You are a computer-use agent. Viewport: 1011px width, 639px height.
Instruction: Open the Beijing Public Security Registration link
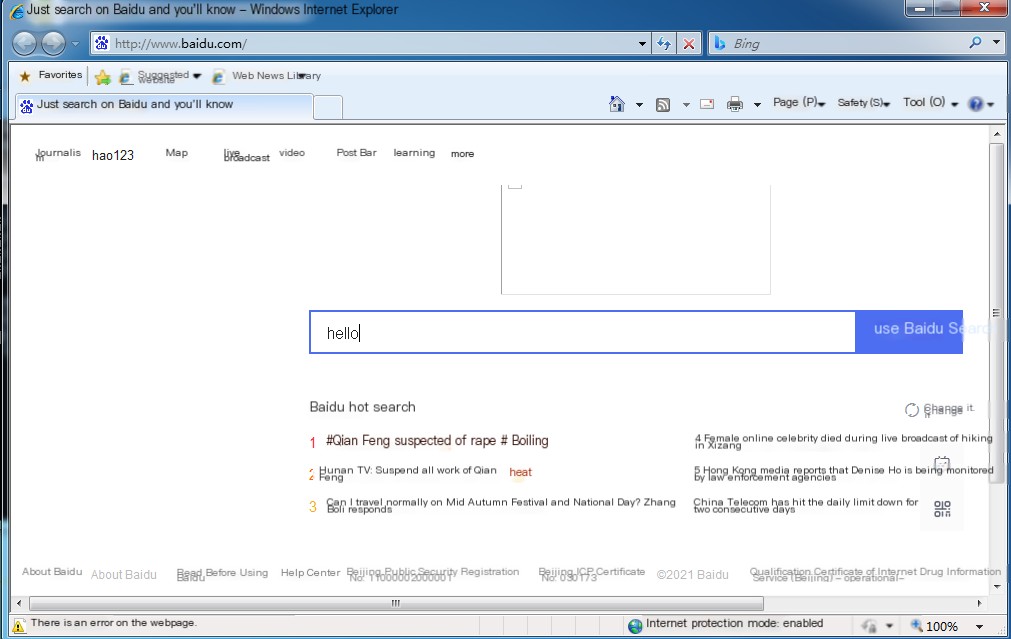click(x=433, y=574)
